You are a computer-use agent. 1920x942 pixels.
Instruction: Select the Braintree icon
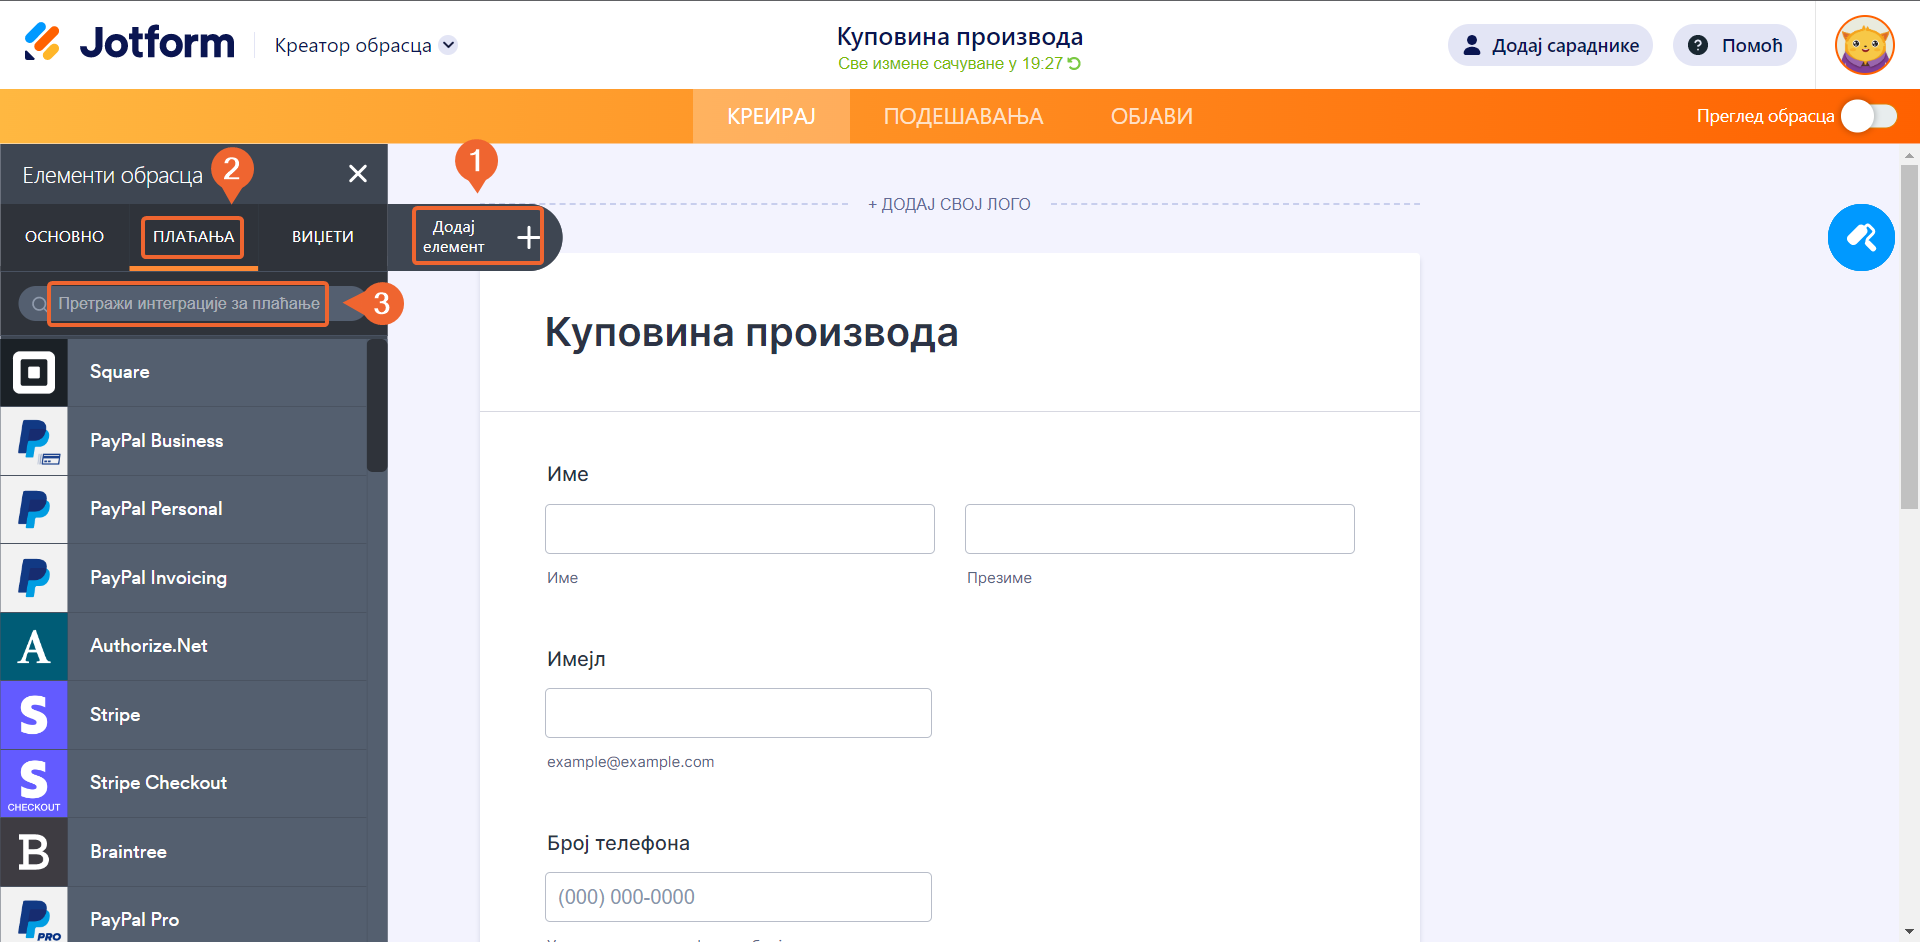coord(34,852)
